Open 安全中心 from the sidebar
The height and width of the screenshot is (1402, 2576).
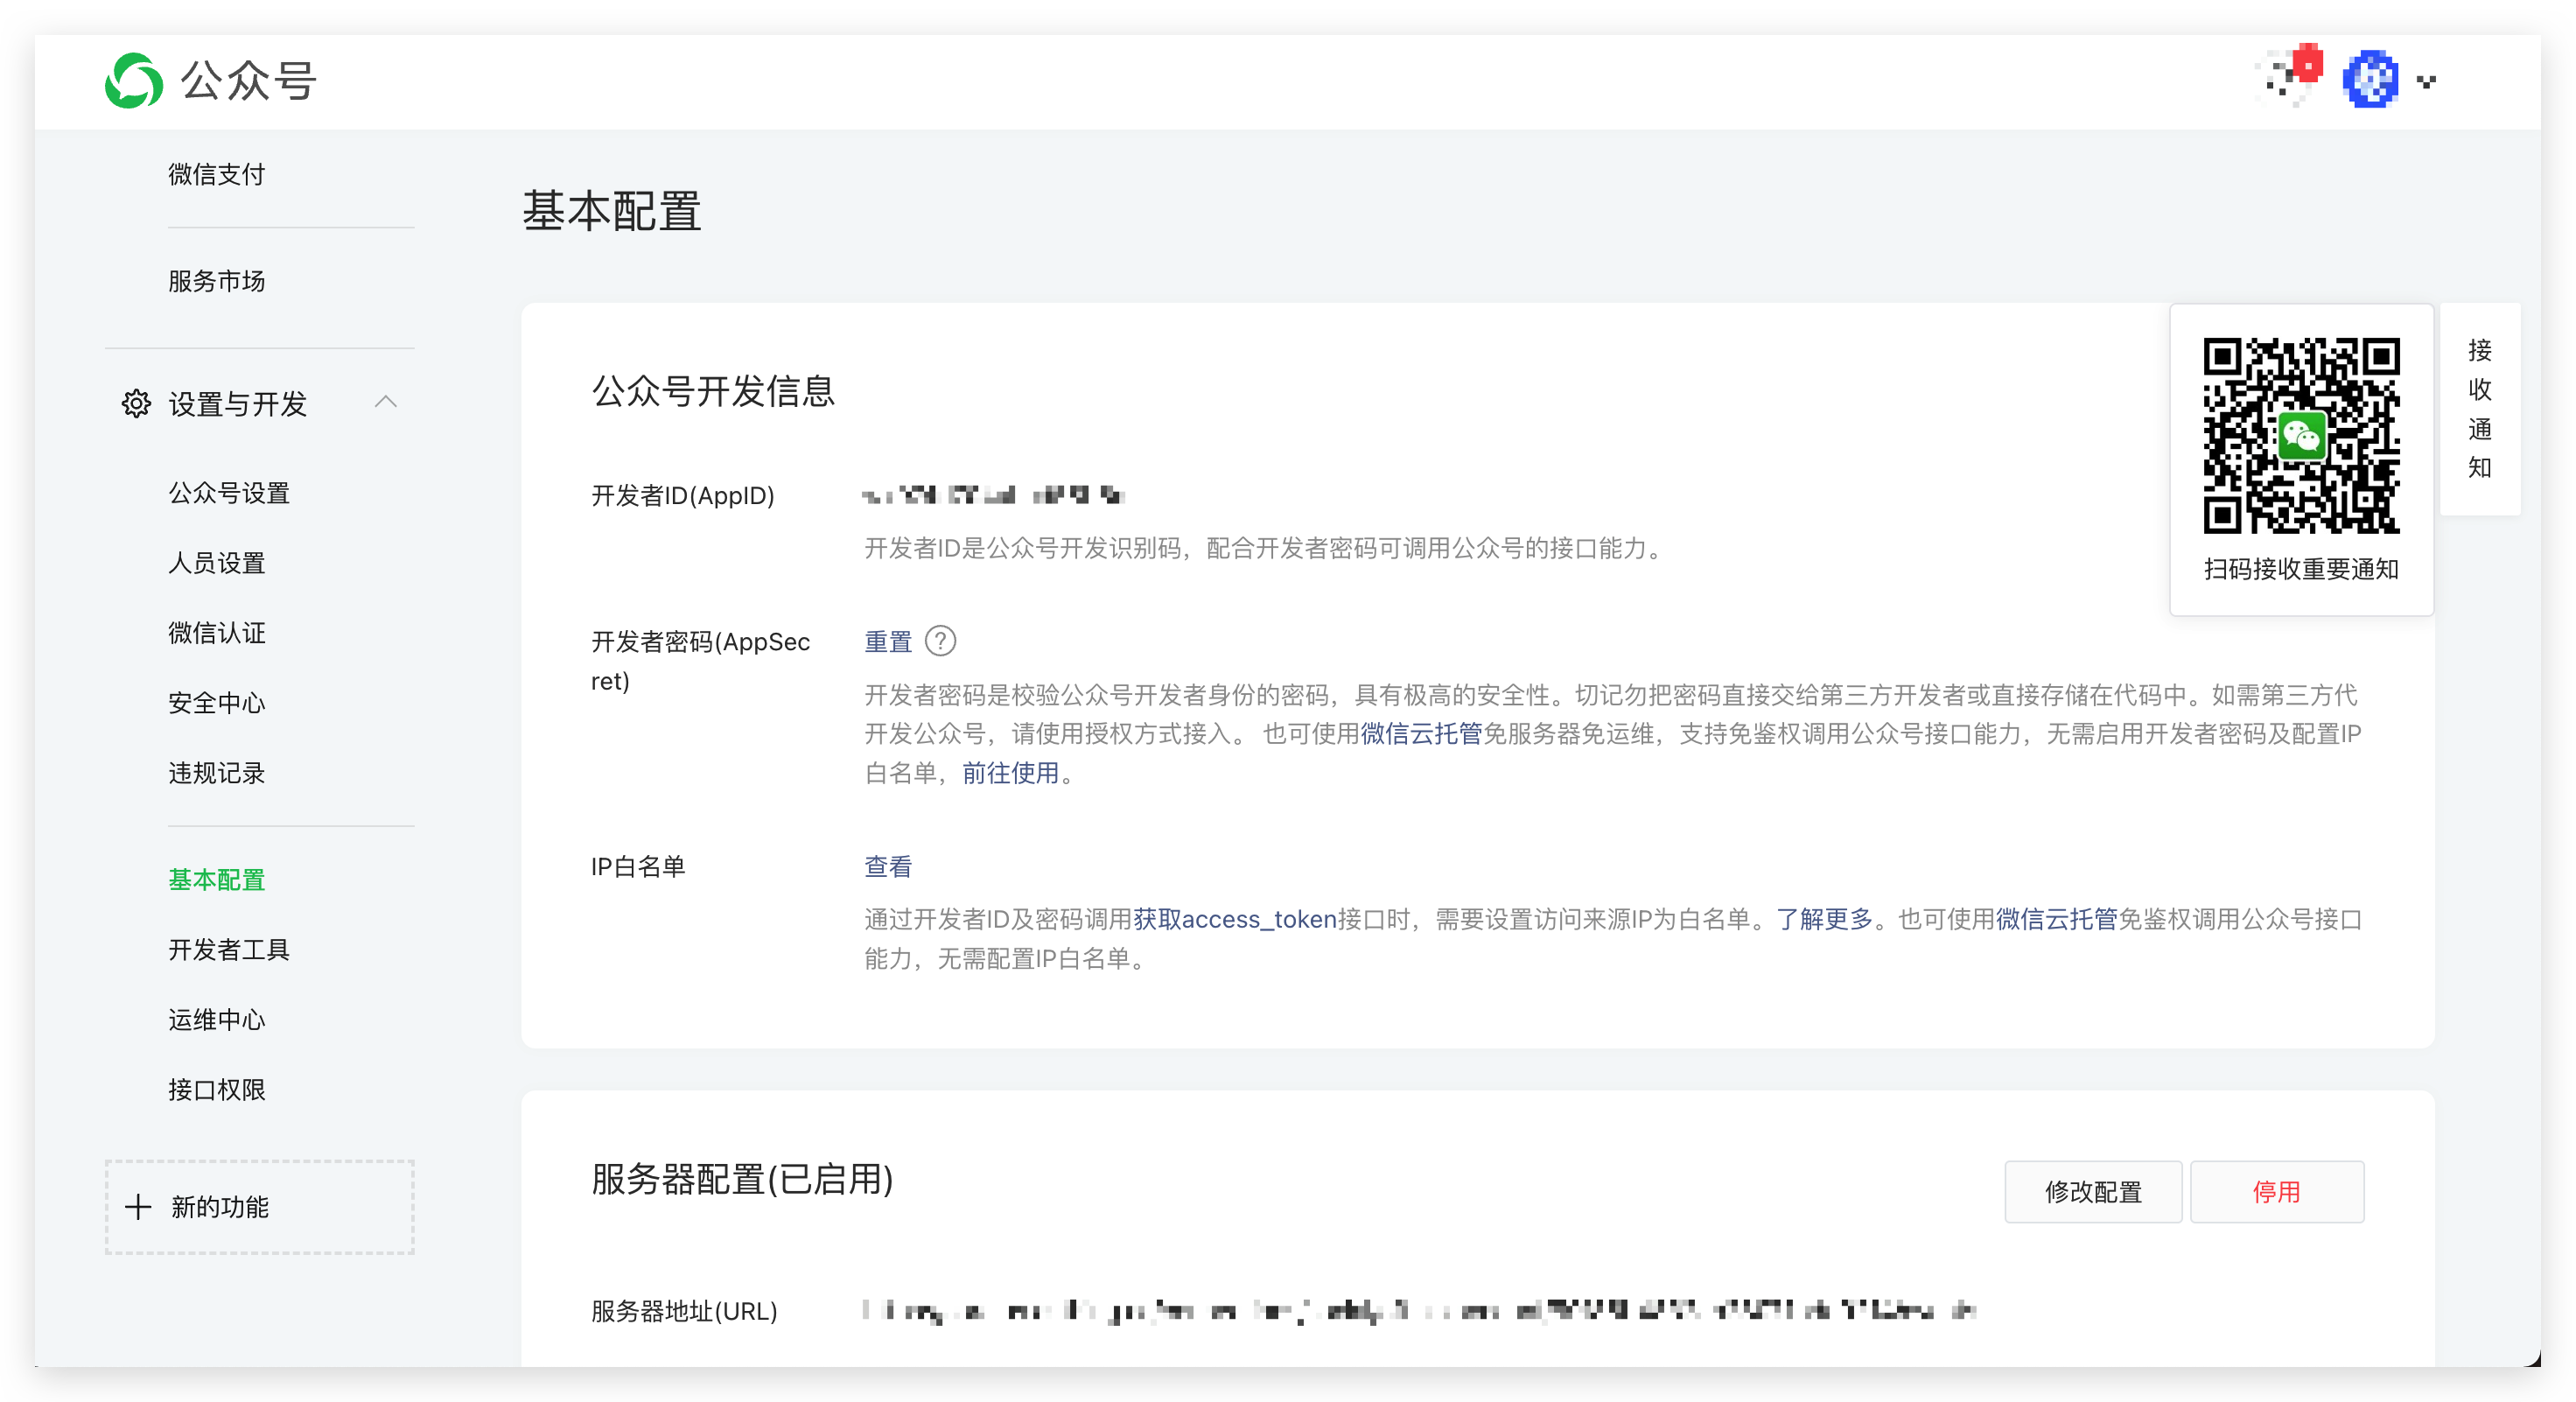217,702
